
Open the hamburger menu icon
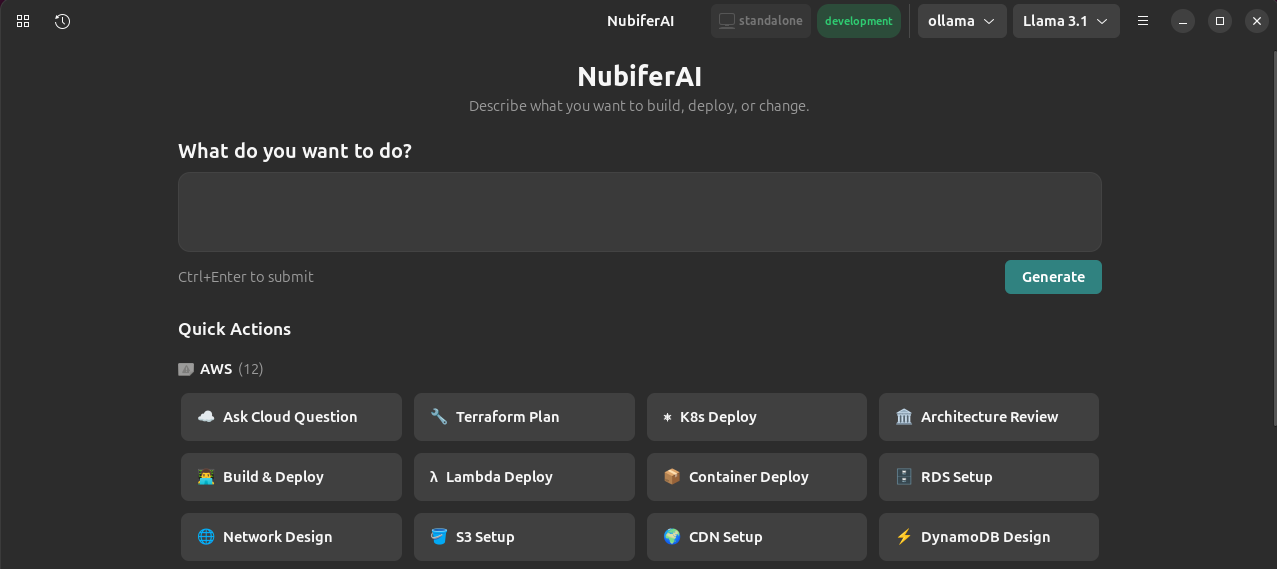[x=1143, y=21]
